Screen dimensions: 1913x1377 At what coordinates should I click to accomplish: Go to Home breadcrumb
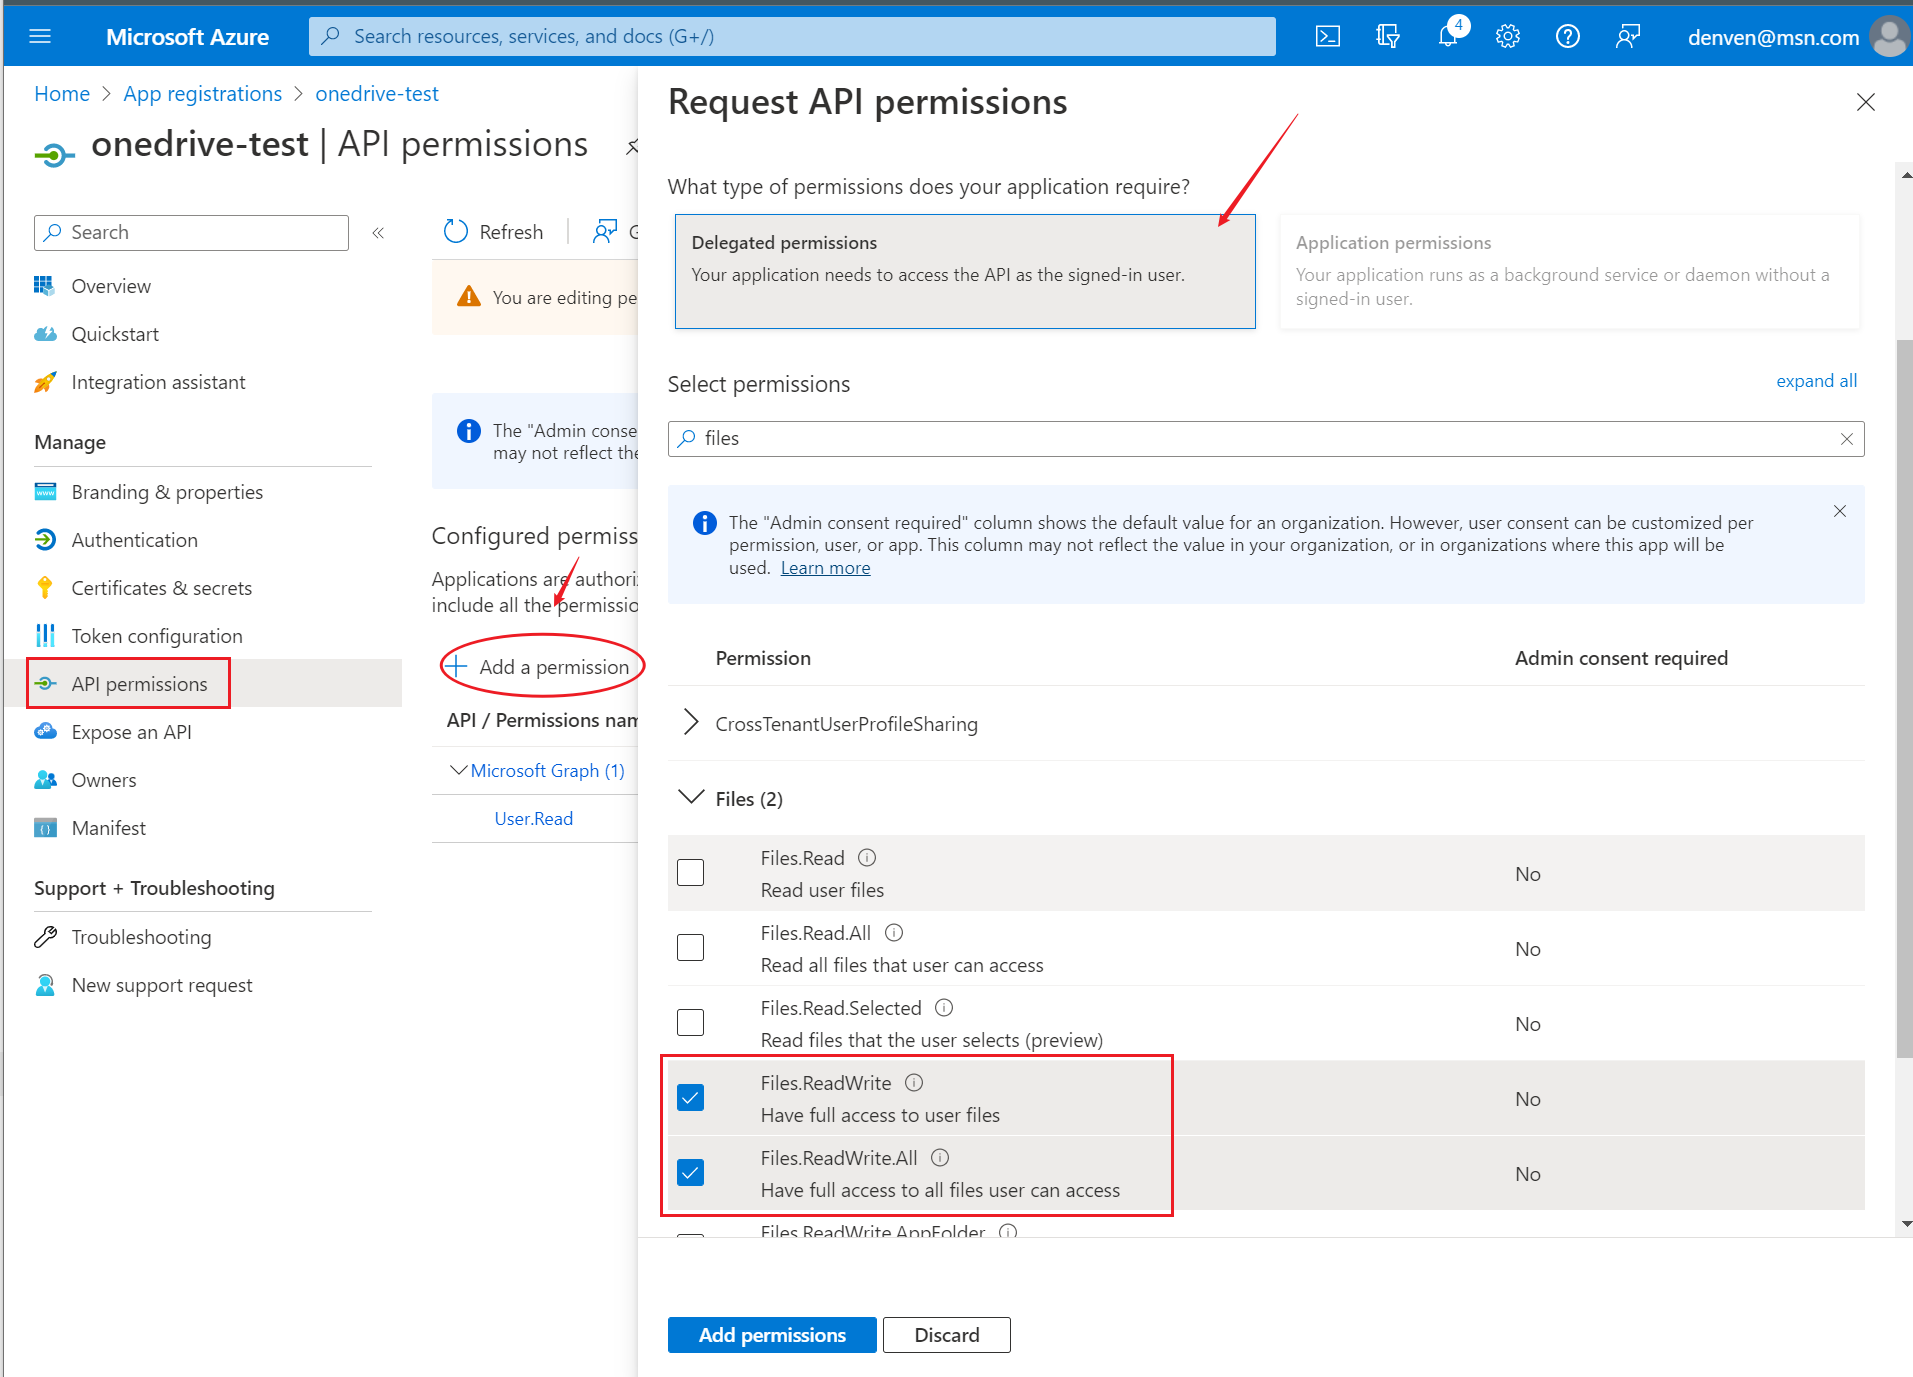pyautogui.click(x=62, y=94)
